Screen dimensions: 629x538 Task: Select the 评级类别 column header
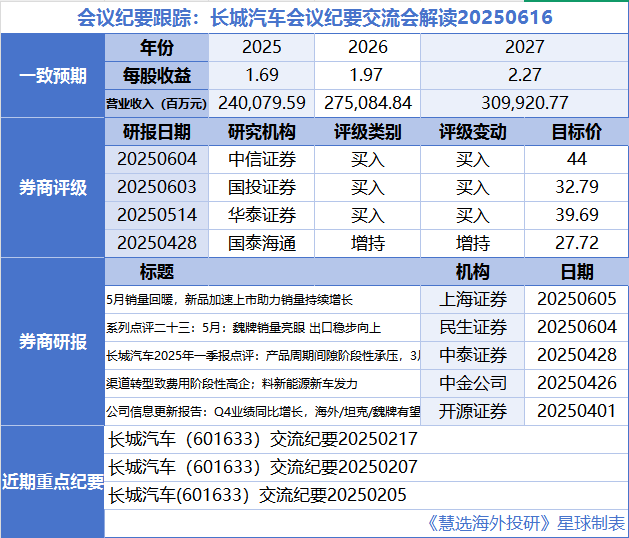pyautogui.click(x=367, y=132)
